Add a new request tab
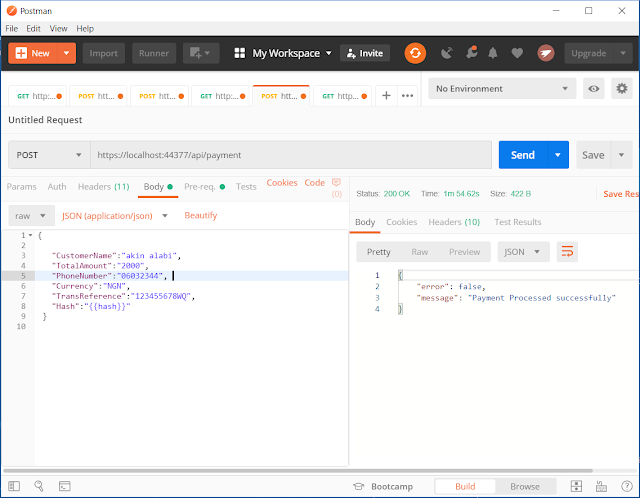The width and height of the screenshot is (640, 498). click(386, 96)
